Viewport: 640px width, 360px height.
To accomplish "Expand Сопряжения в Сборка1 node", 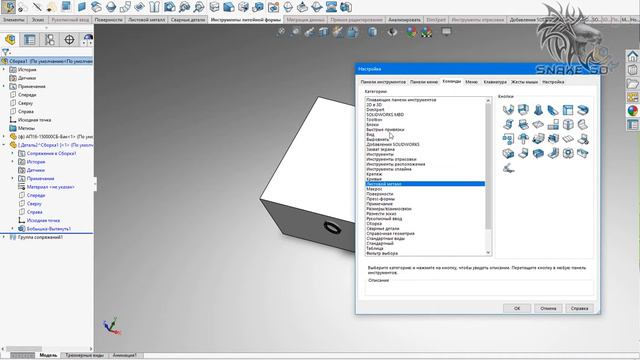I will coord(12,153).
